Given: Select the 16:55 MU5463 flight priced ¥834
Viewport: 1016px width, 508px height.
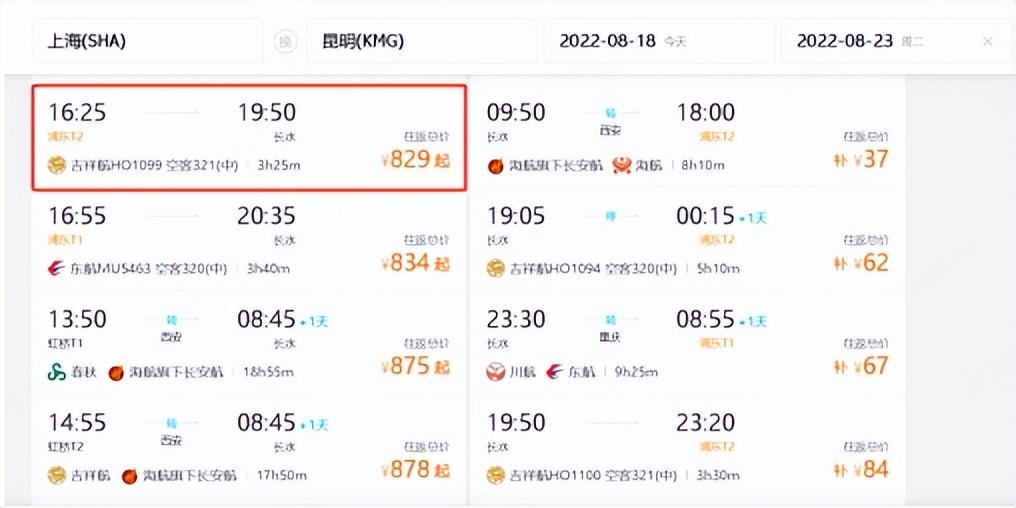Looking at the screenshot, I should click(249, 241).
